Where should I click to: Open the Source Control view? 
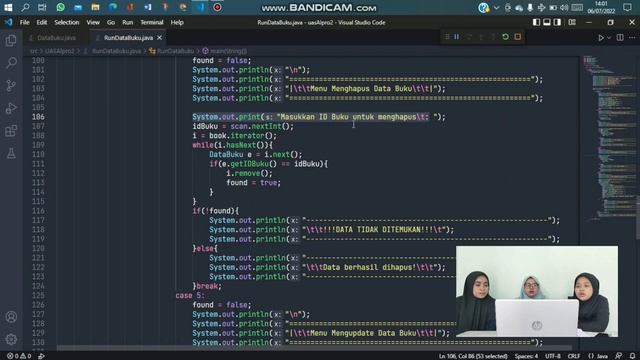[x=11, y=85]
